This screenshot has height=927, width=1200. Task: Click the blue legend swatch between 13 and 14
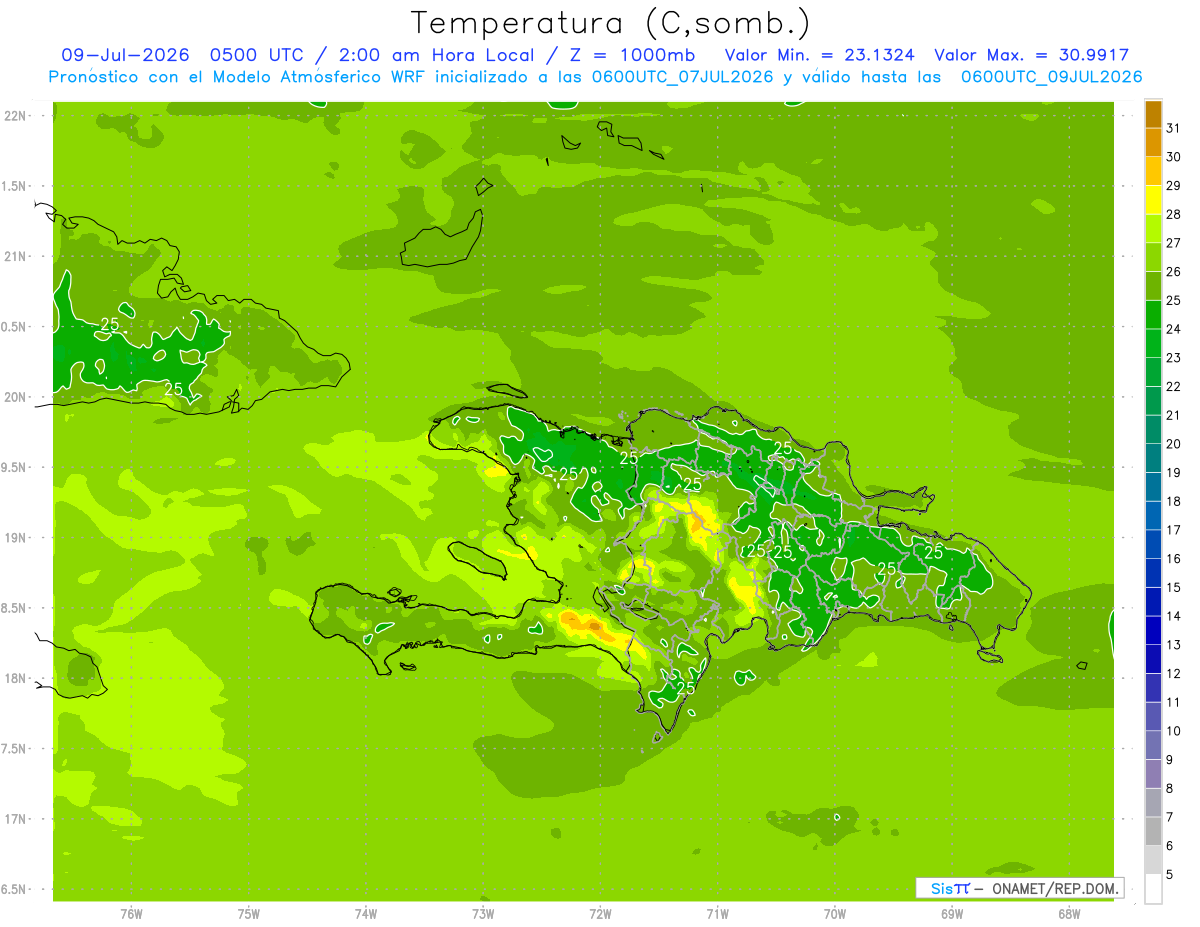(x=1153, y=630)
